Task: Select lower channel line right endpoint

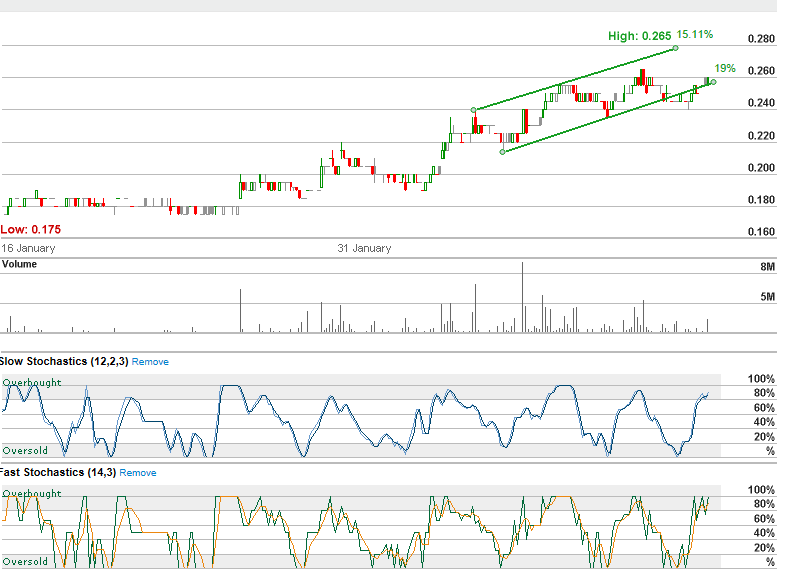Action: click(x=713, y=82)
